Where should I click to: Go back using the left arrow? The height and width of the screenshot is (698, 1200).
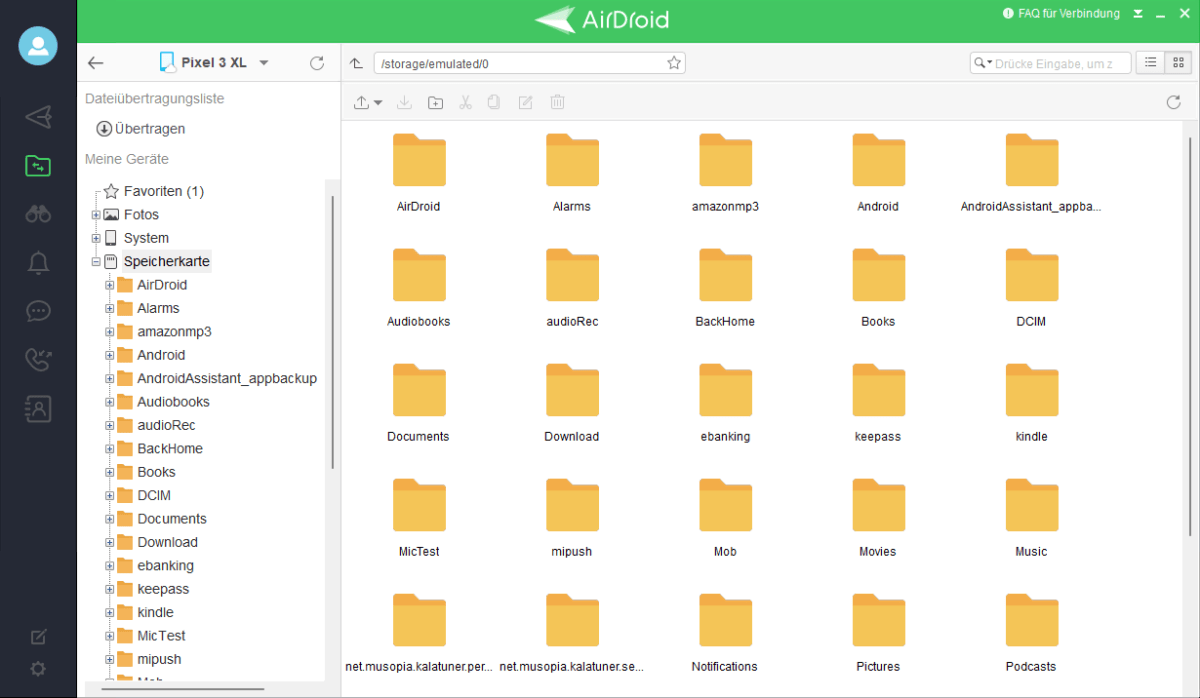96,63
